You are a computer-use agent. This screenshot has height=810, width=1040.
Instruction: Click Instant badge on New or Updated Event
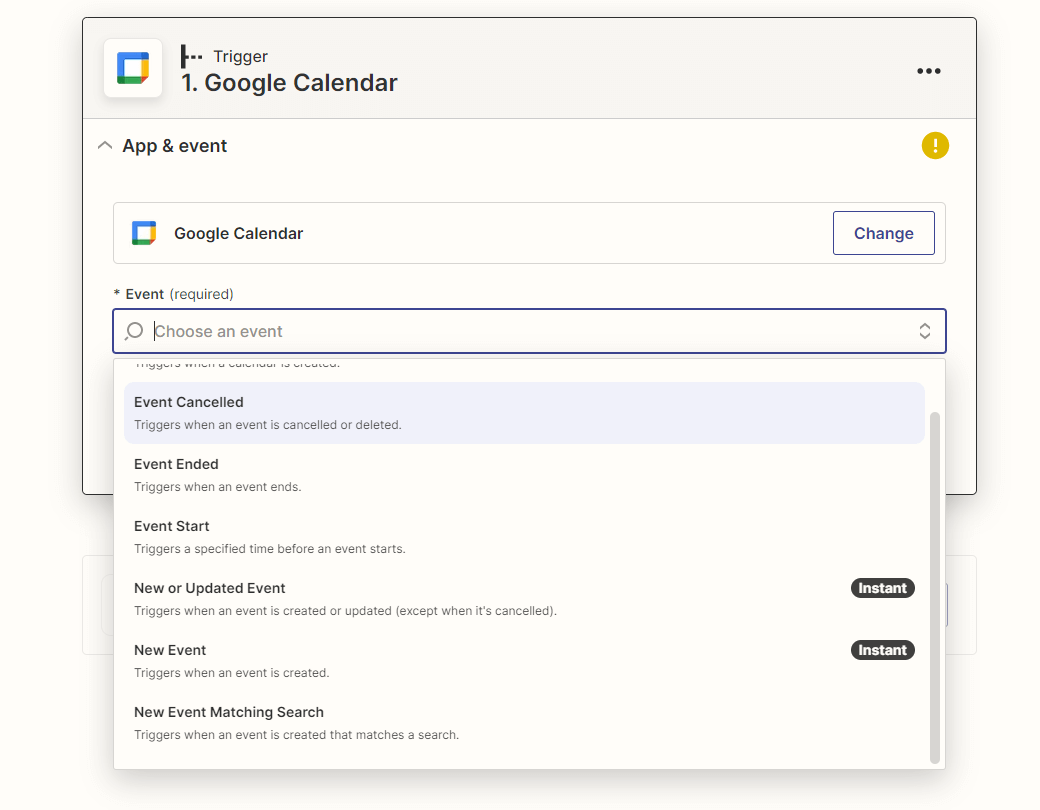[882, 588]
